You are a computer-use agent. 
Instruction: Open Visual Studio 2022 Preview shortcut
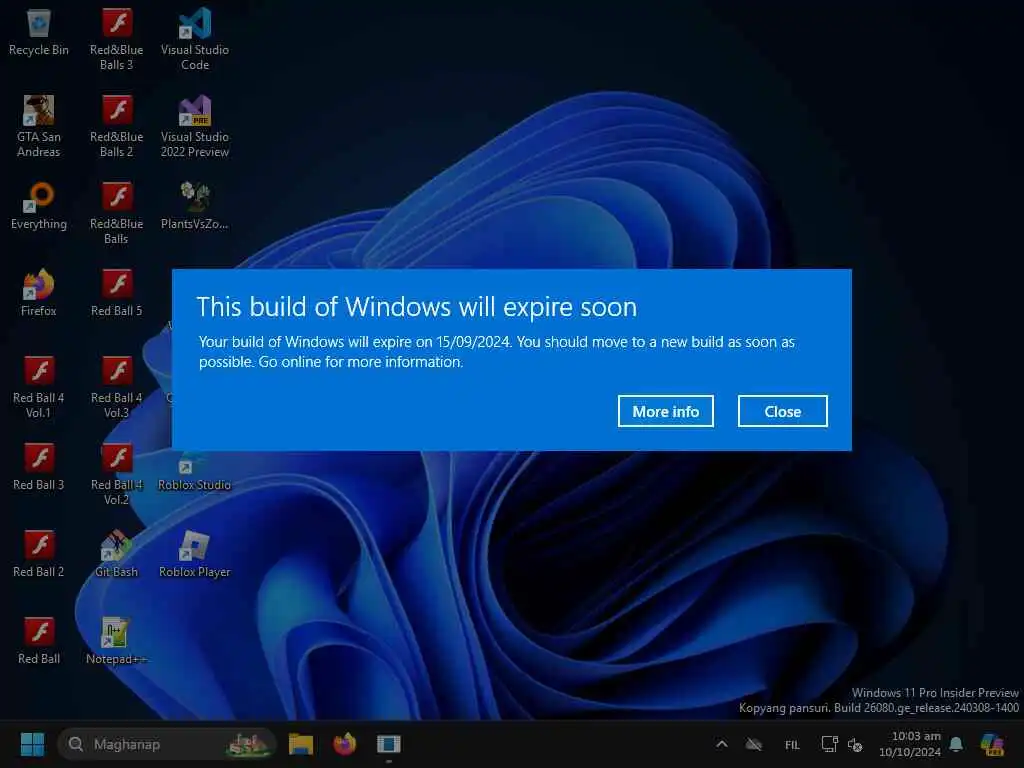(195, 125)
